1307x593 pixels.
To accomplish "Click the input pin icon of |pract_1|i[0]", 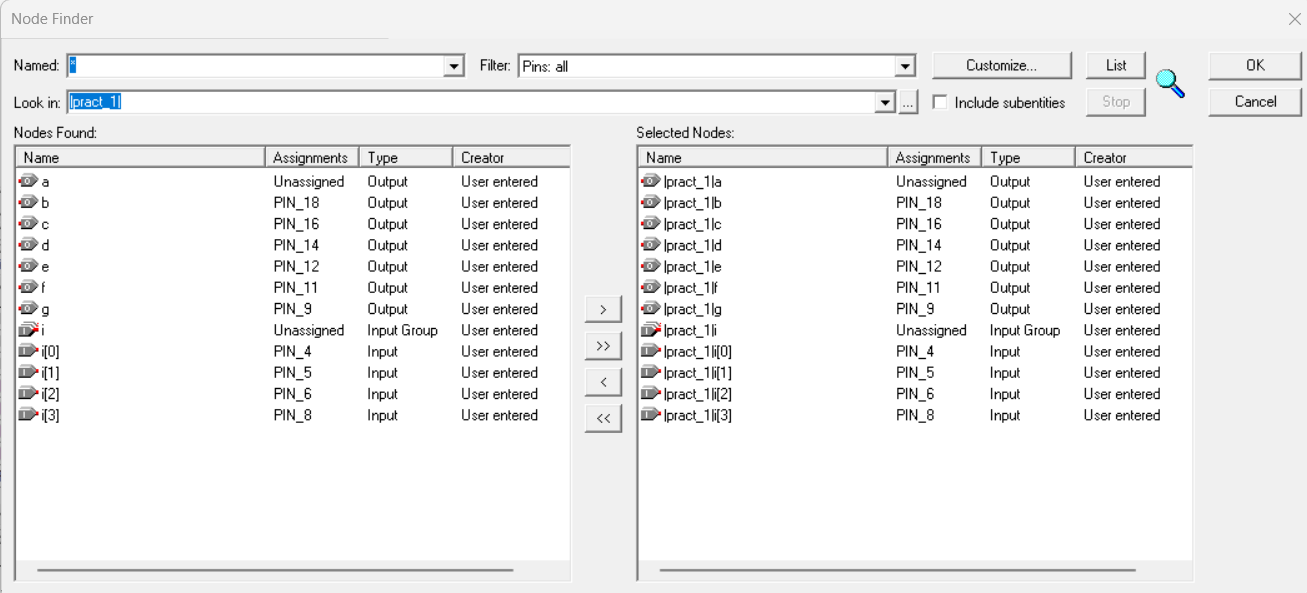I will [651, 352].
